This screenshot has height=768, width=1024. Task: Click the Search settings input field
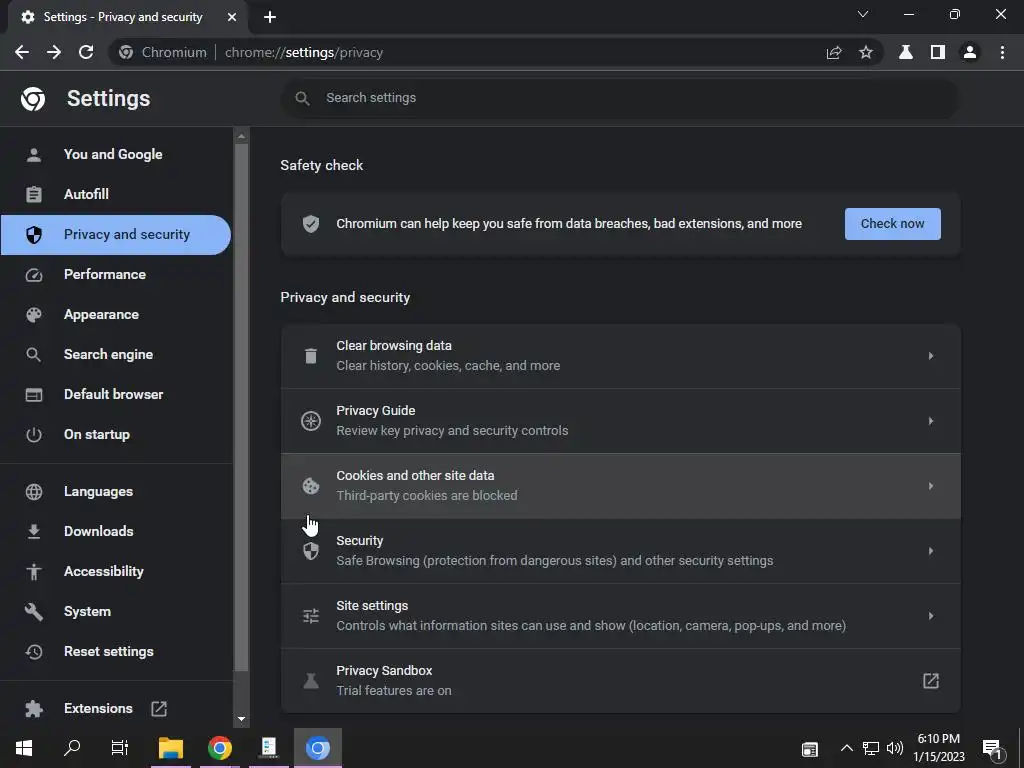click(x=620, y=99)
